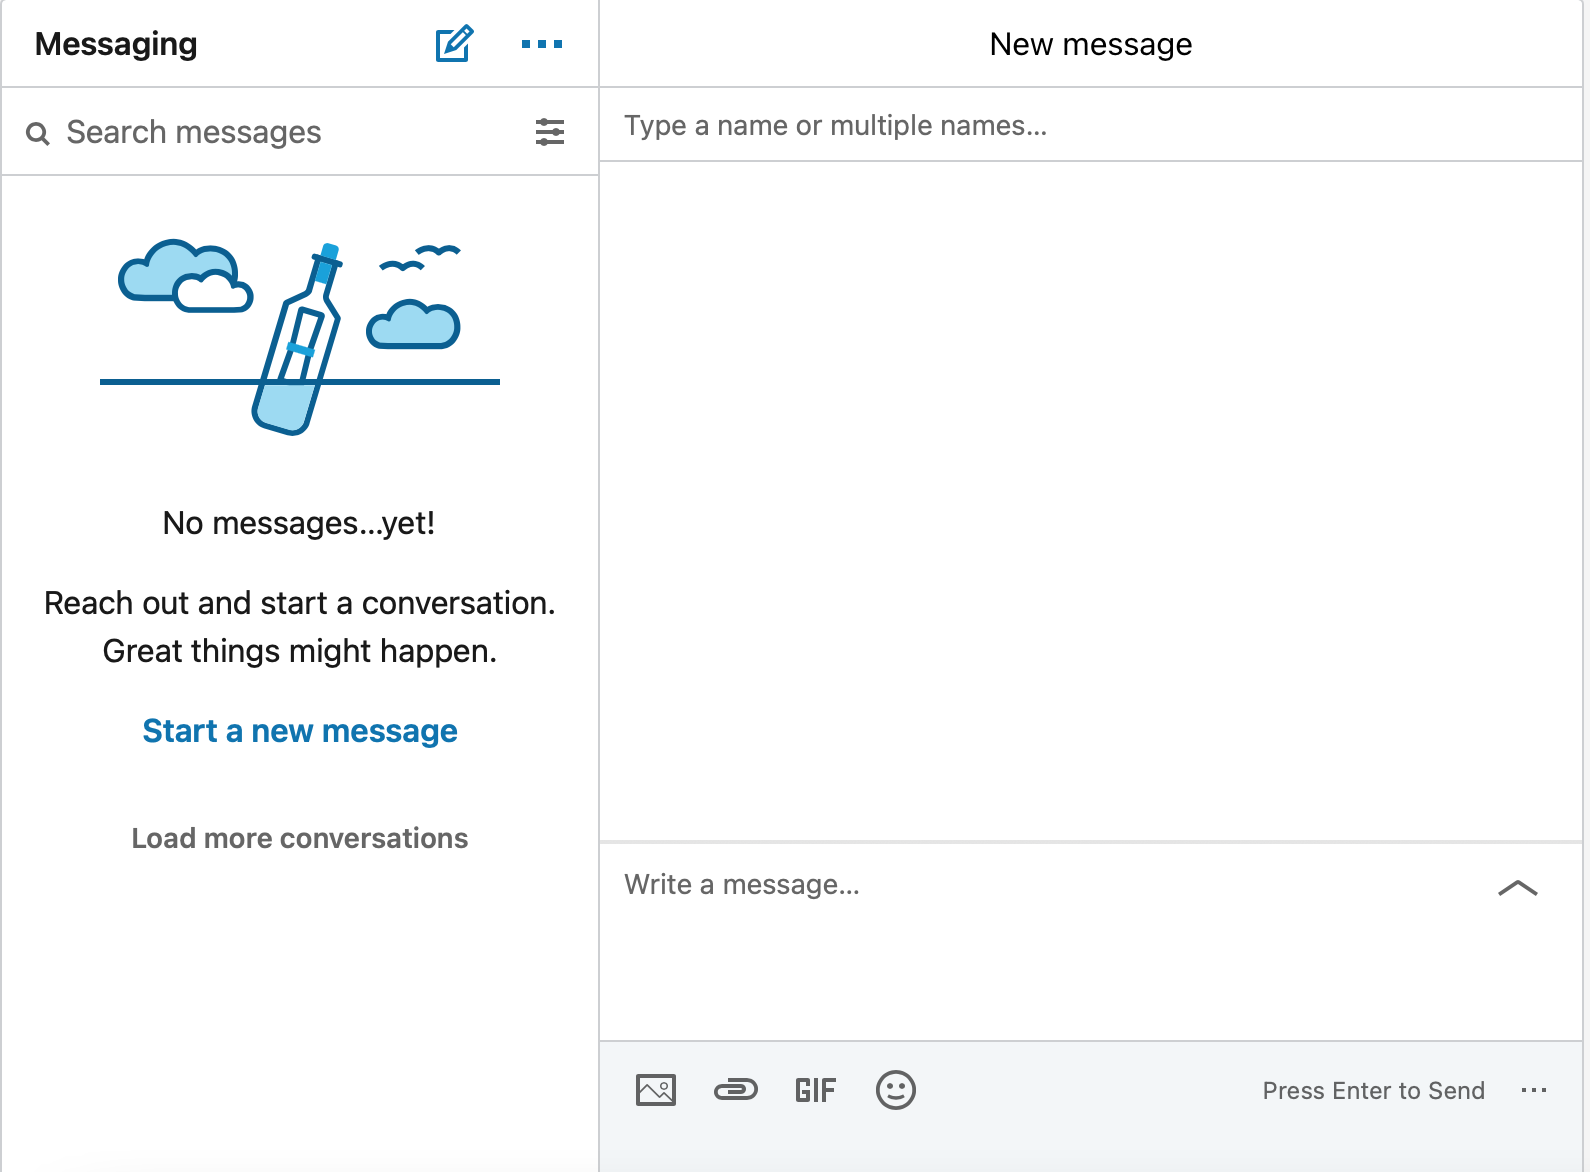Screen dimensions: 1590x1172
Task: Open send options three-dot menu
Action: click(1533, 1090)
